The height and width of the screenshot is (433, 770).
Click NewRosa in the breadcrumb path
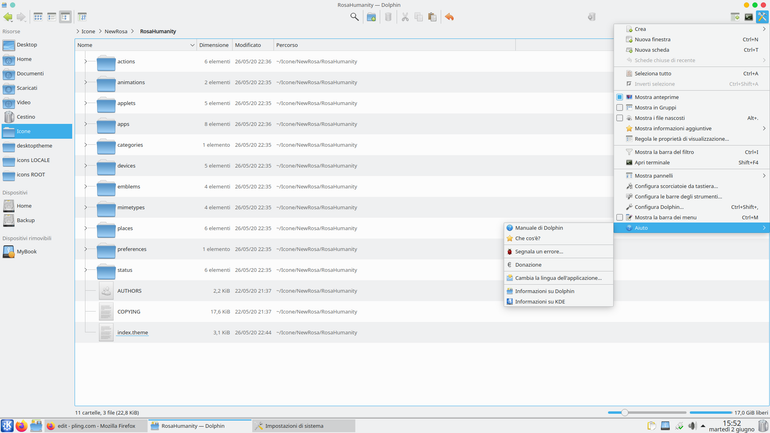116,31
